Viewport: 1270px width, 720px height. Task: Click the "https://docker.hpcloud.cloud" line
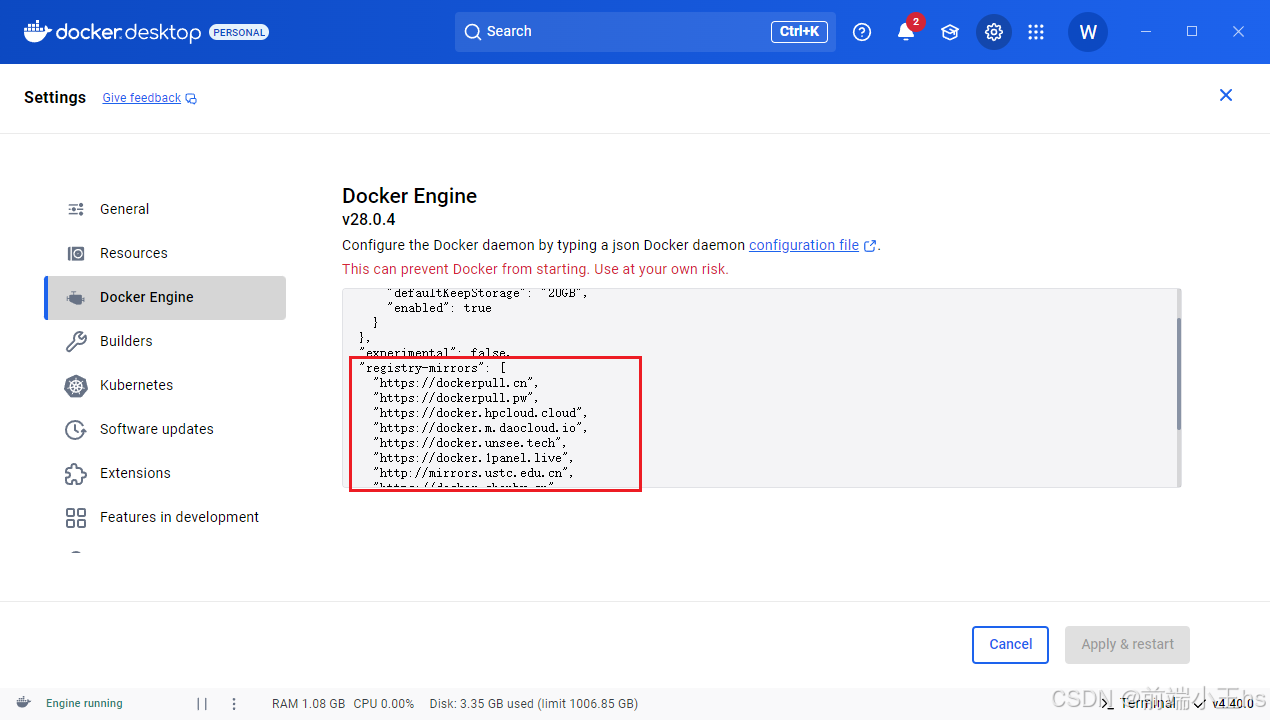[481, 413]
